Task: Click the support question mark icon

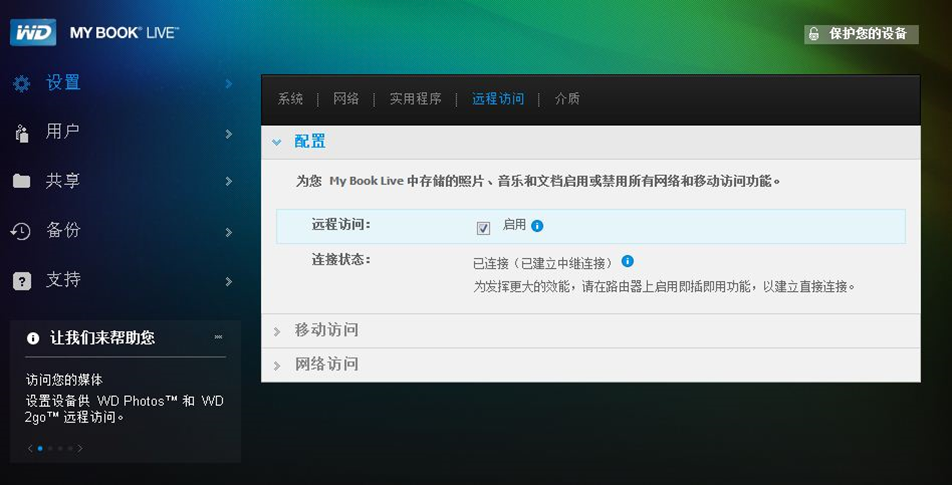Action: 21,281
